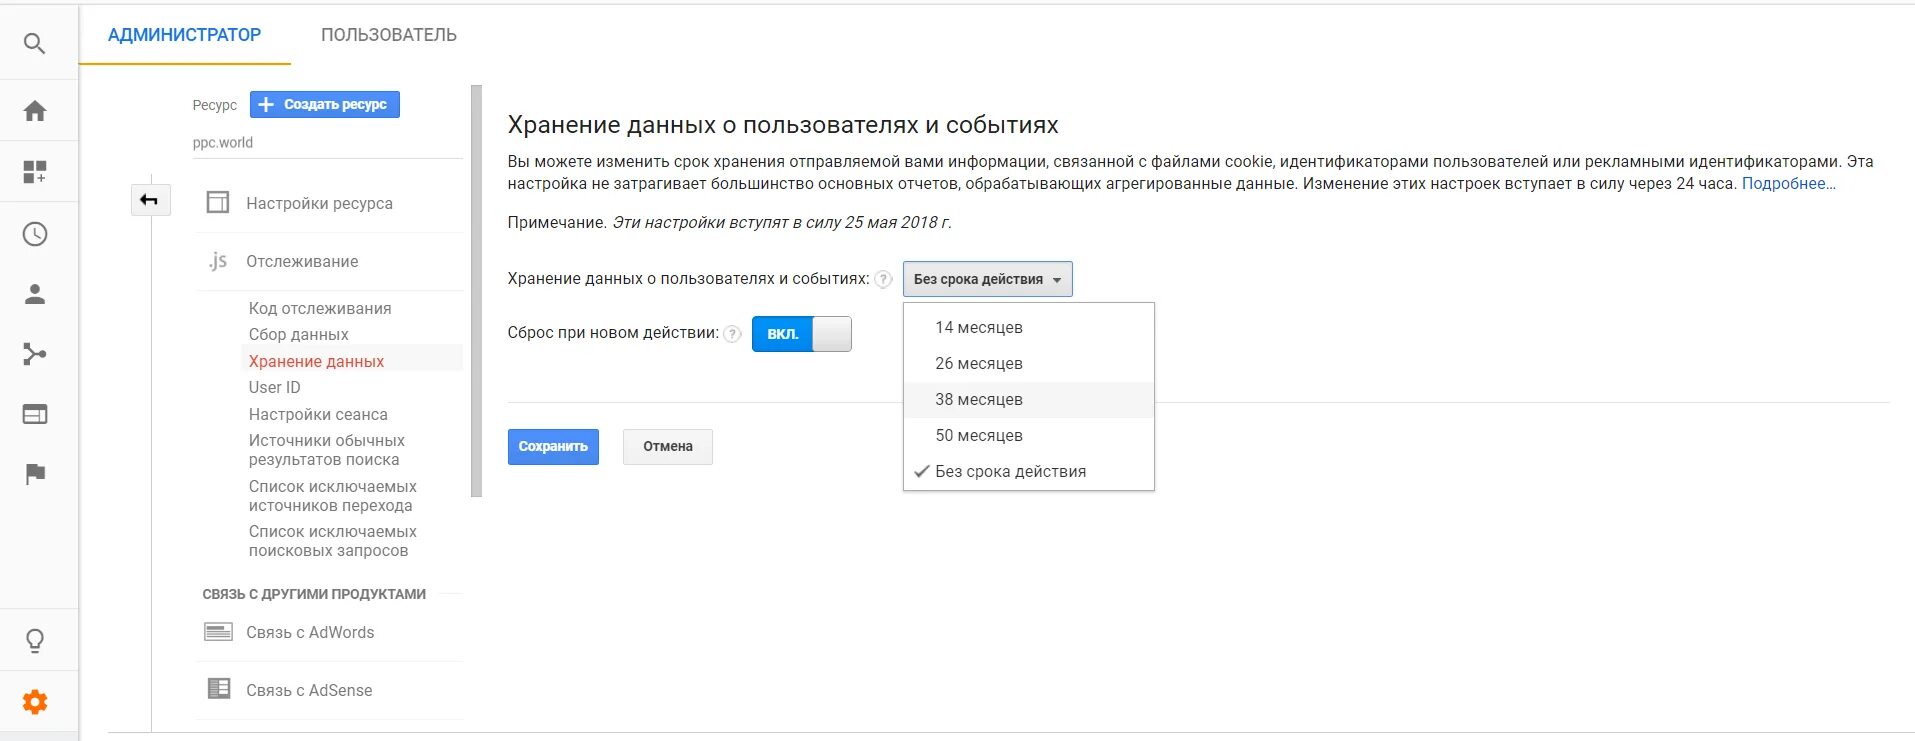Open Код отслеживания page
This screenshot has height=741, width=1915.
tap(320, 309)
